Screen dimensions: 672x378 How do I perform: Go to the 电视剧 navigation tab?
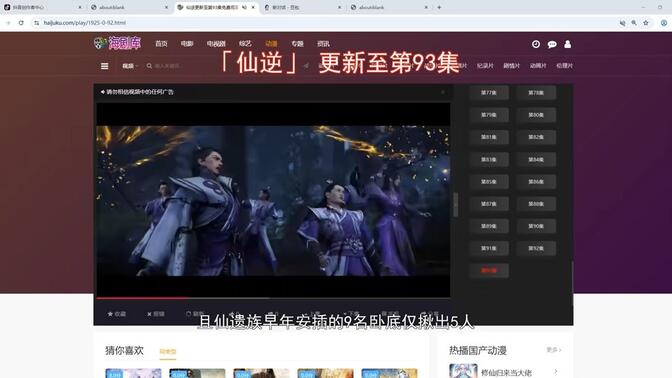pos(216,44)
